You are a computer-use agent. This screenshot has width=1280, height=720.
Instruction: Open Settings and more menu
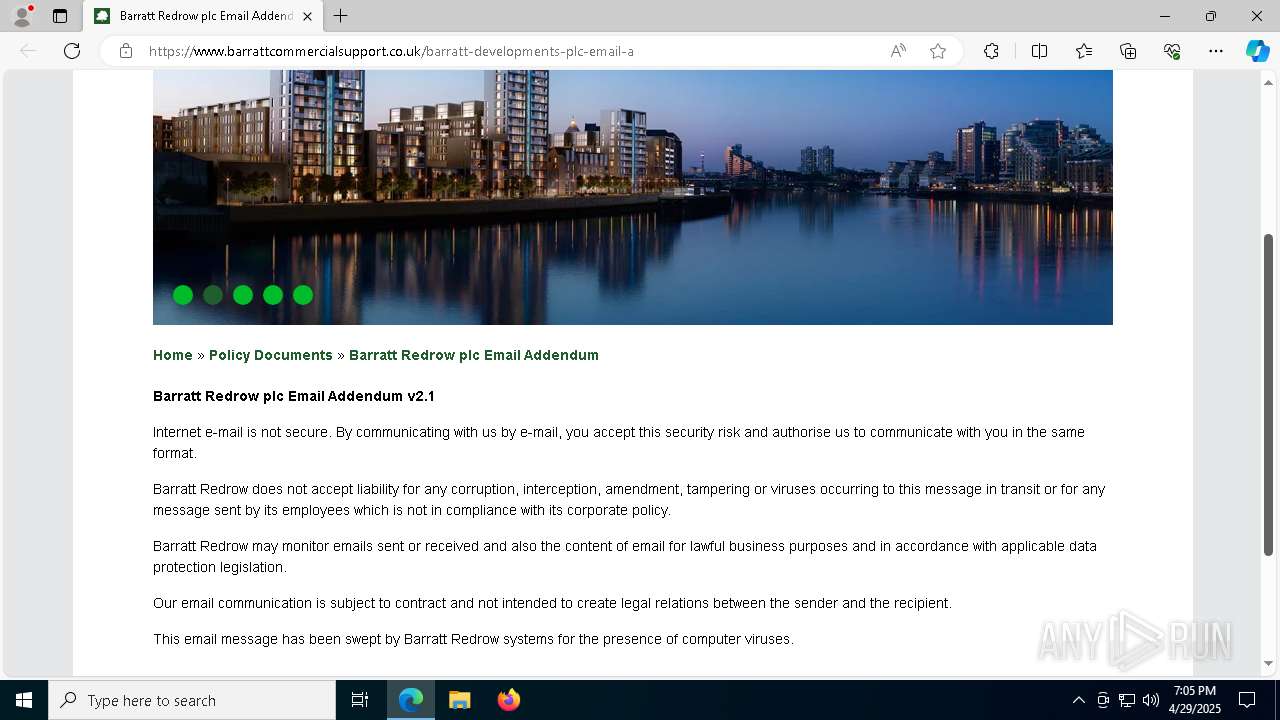click(1216, 51)
